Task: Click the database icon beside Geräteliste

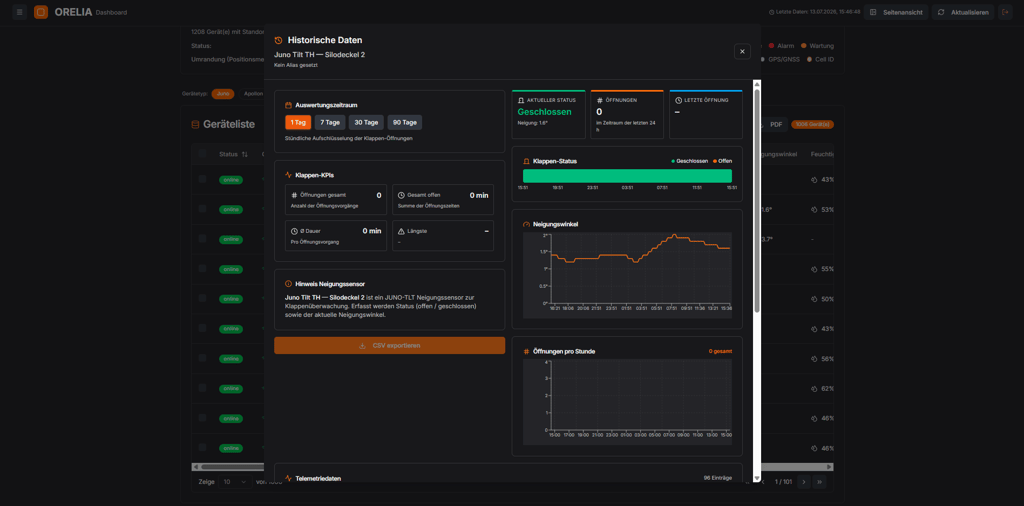Action: coord(195,124)
